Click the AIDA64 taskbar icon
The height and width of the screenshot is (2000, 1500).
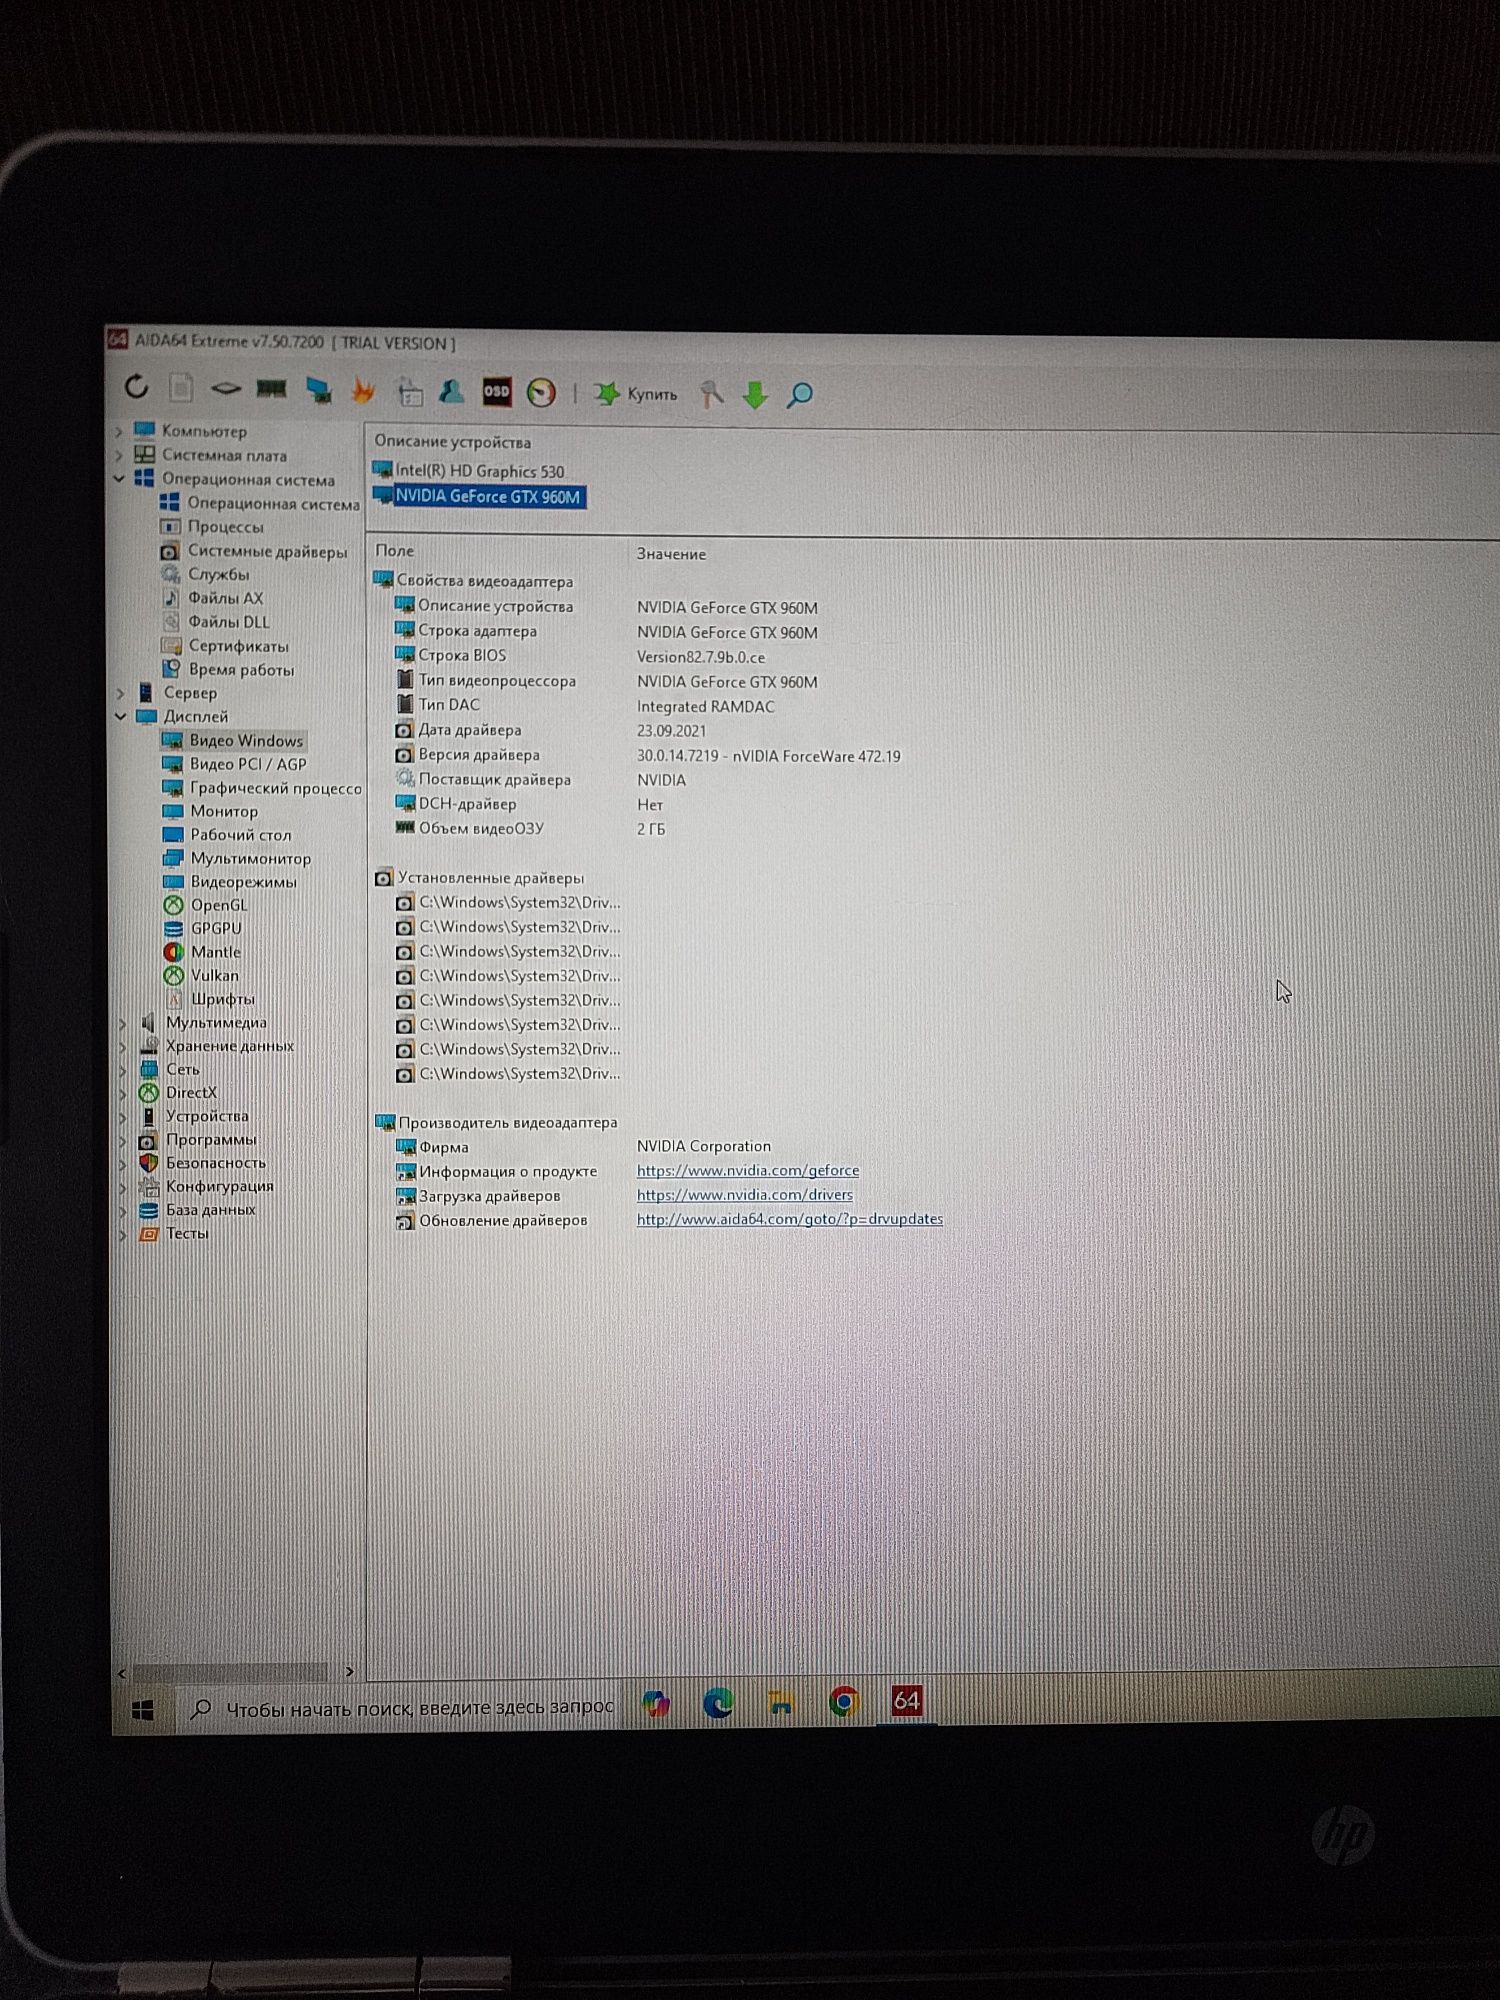(907, 1700)
